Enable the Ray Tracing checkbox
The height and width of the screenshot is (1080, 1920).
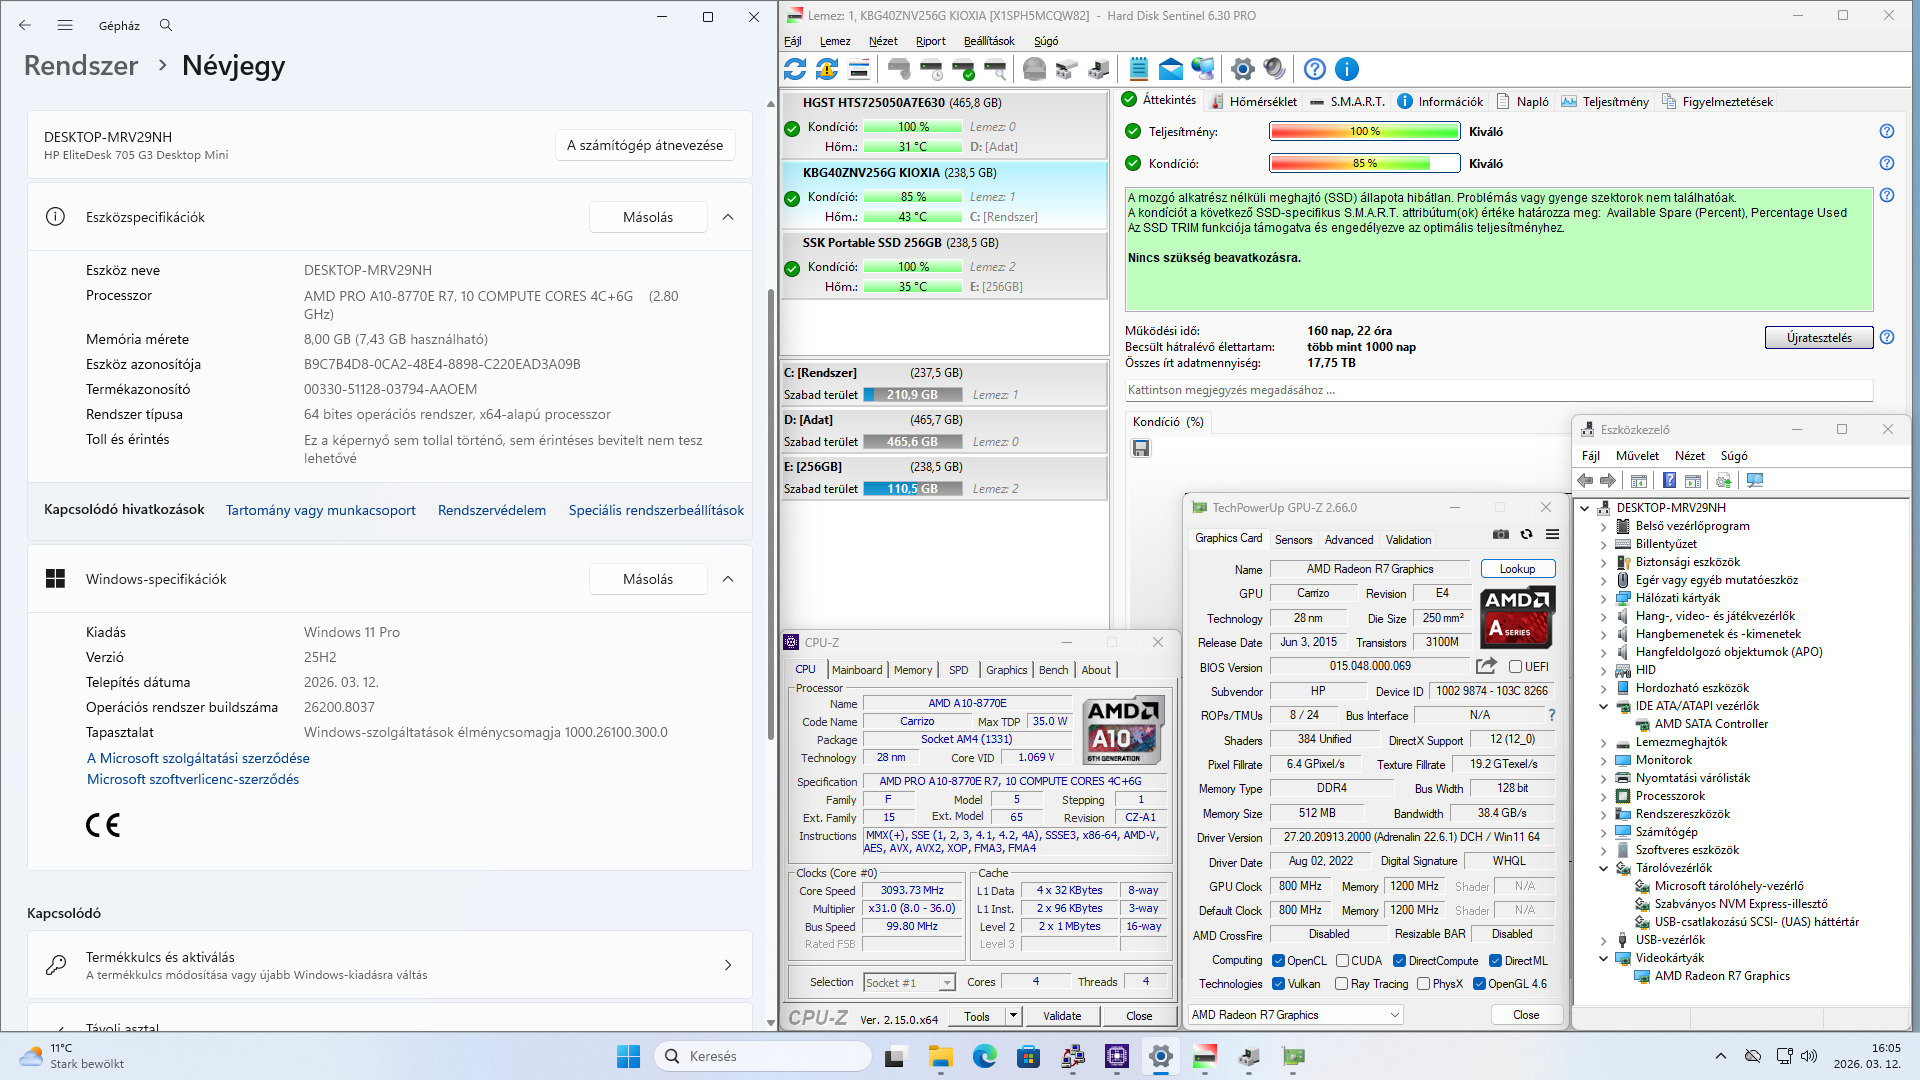1341,984
